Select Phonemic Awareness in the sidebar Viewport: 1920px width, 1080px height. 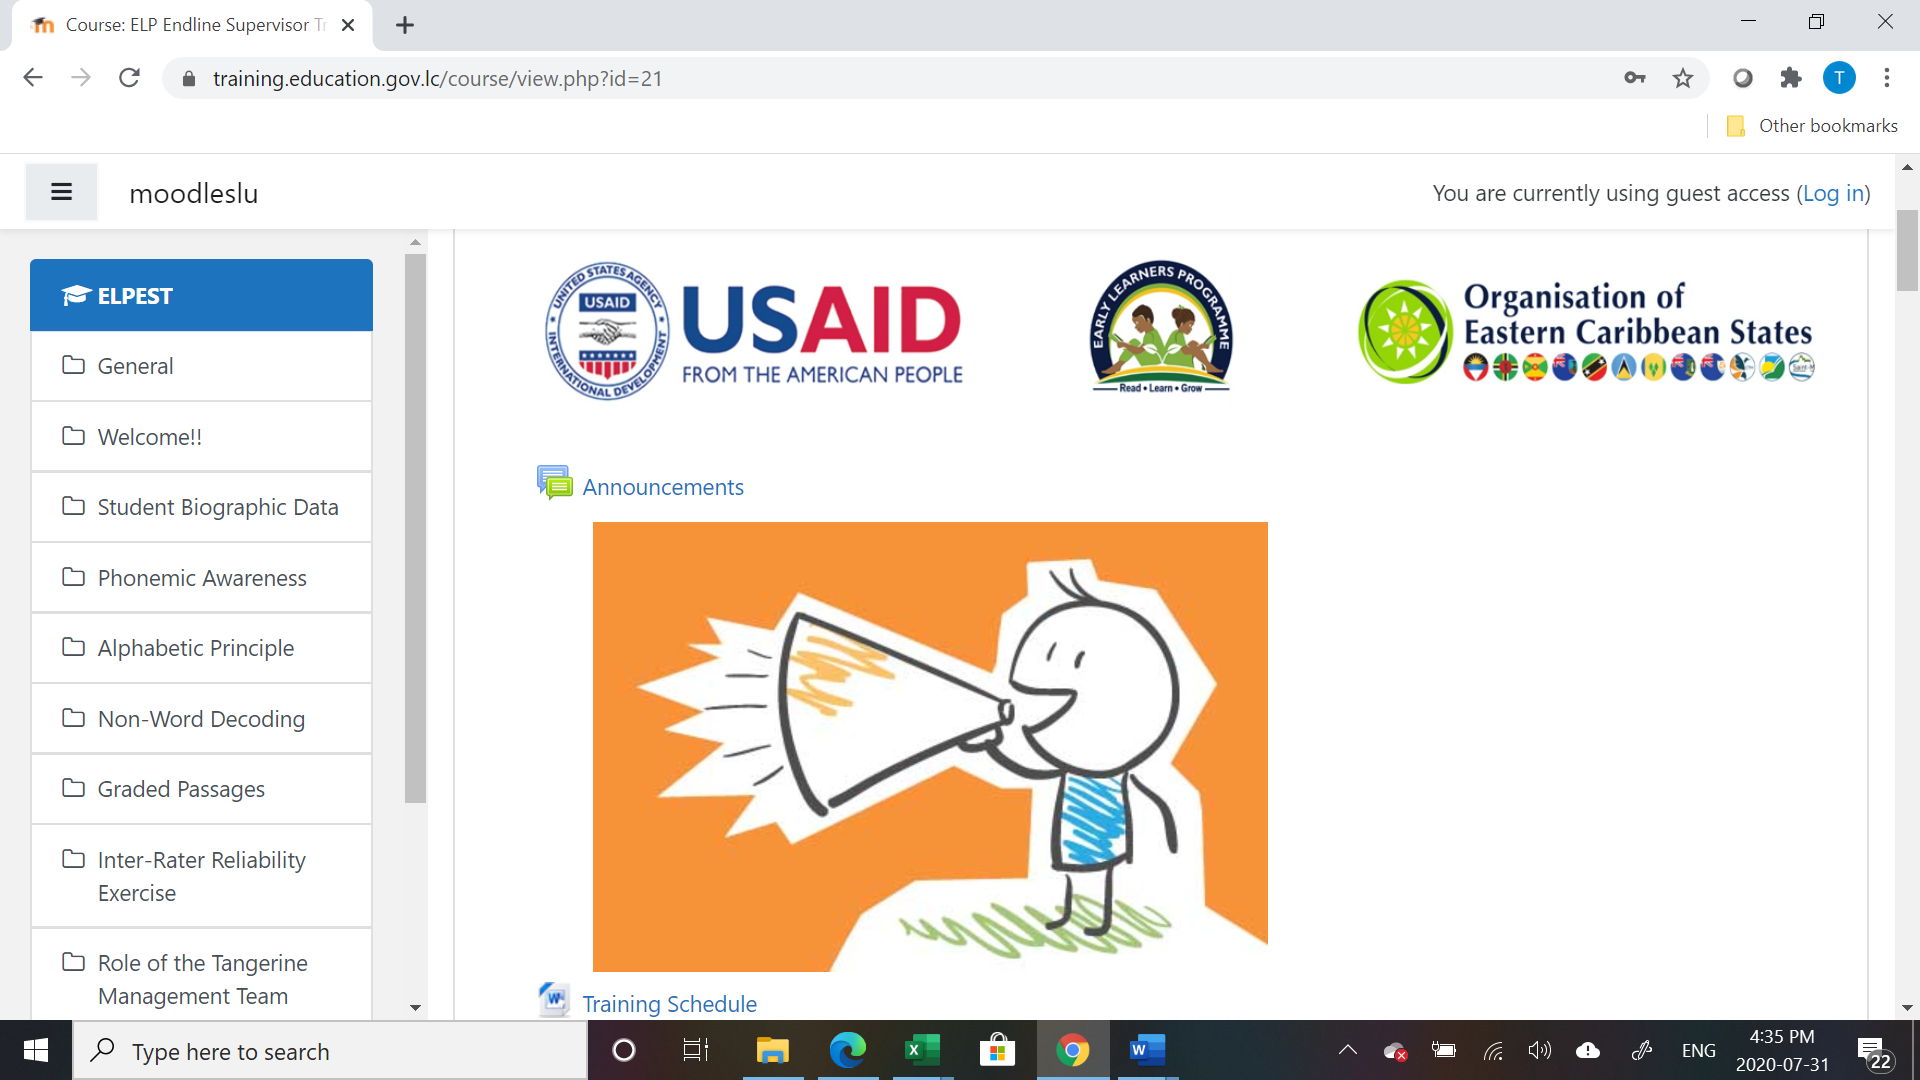[x=201, y=578]
